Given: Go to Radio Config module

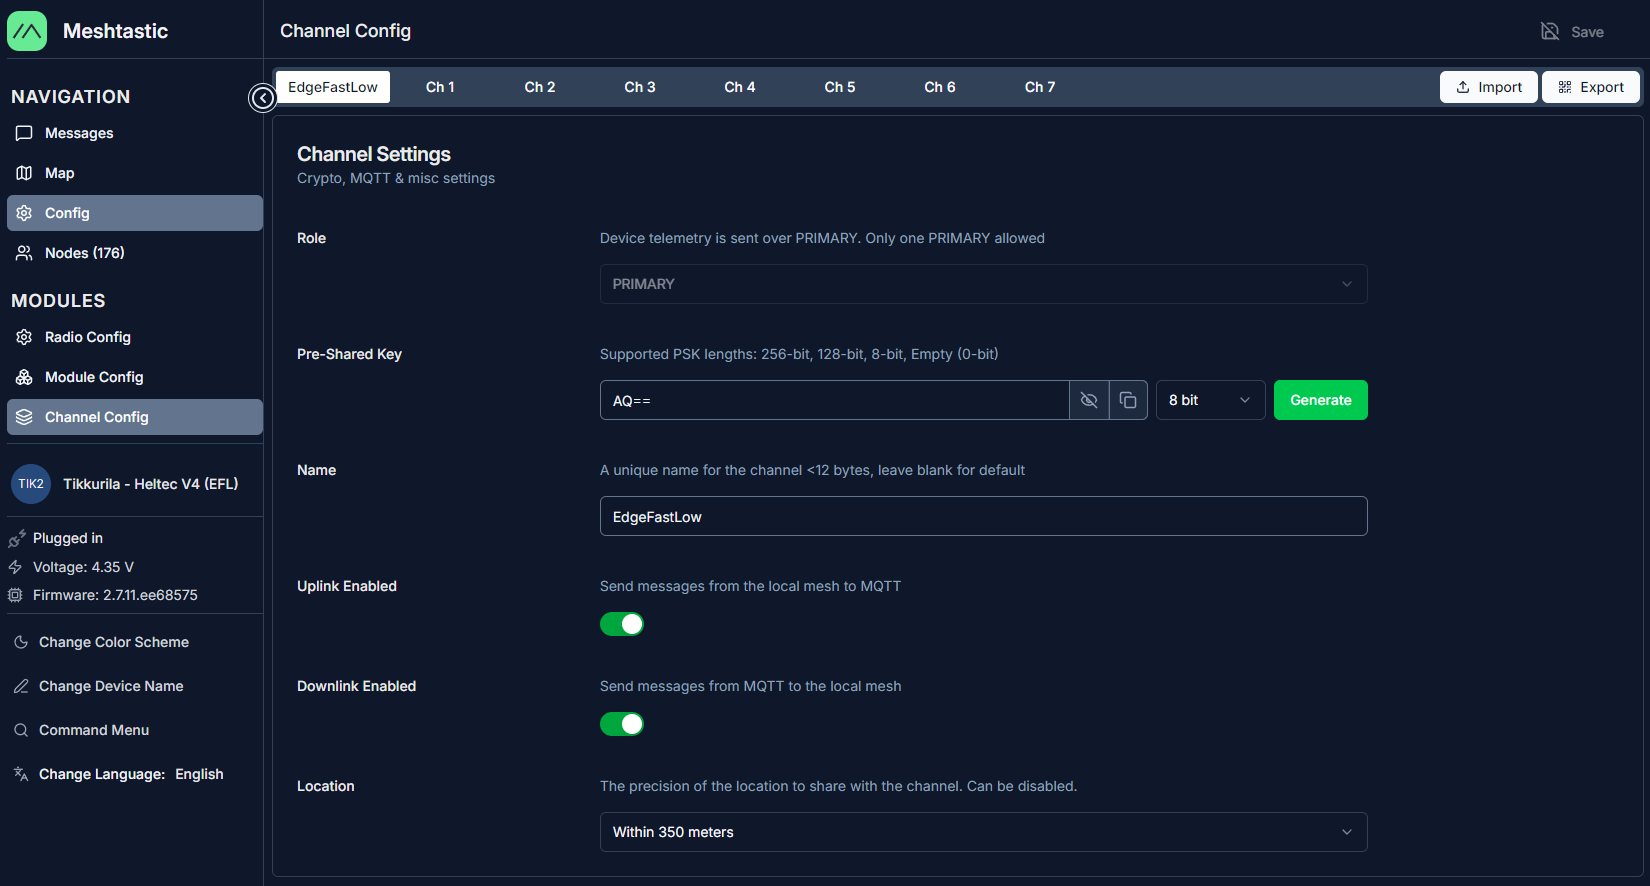Looking at the screenshot, I should click(87, 337).
